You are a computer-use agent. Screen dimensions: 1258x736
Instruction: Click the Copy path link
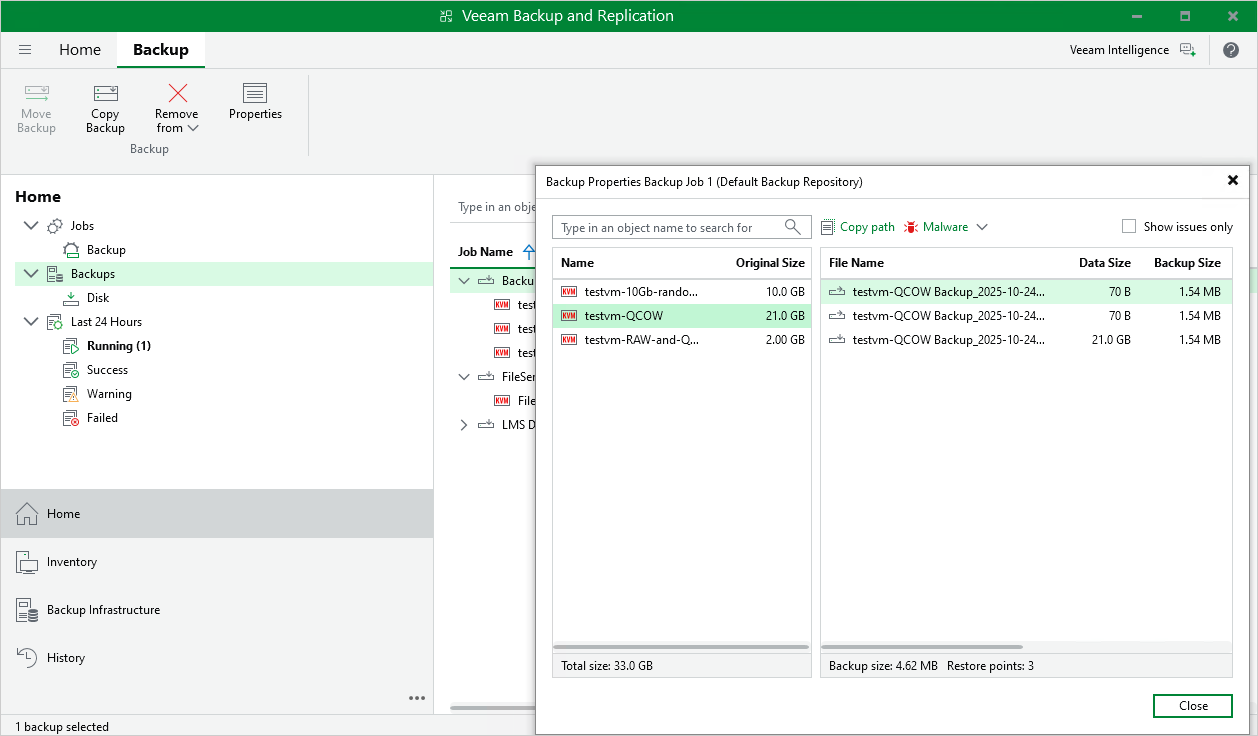(867, 227)
